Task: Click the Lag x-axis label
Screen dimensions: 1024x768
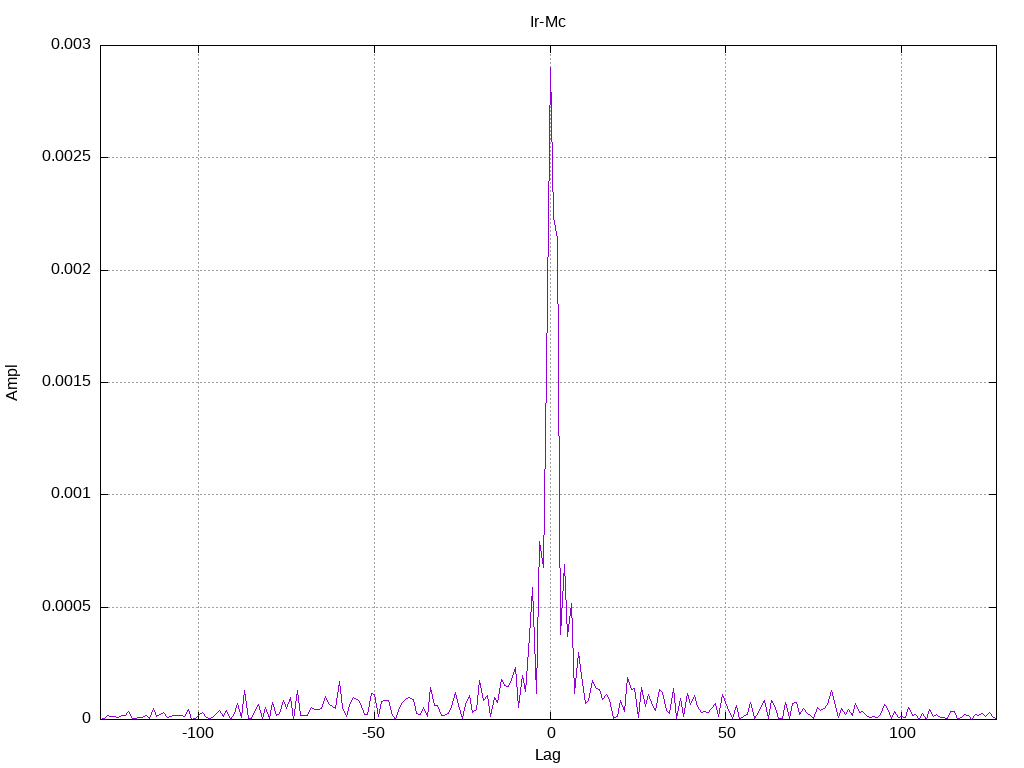Action: pos(547,755)
